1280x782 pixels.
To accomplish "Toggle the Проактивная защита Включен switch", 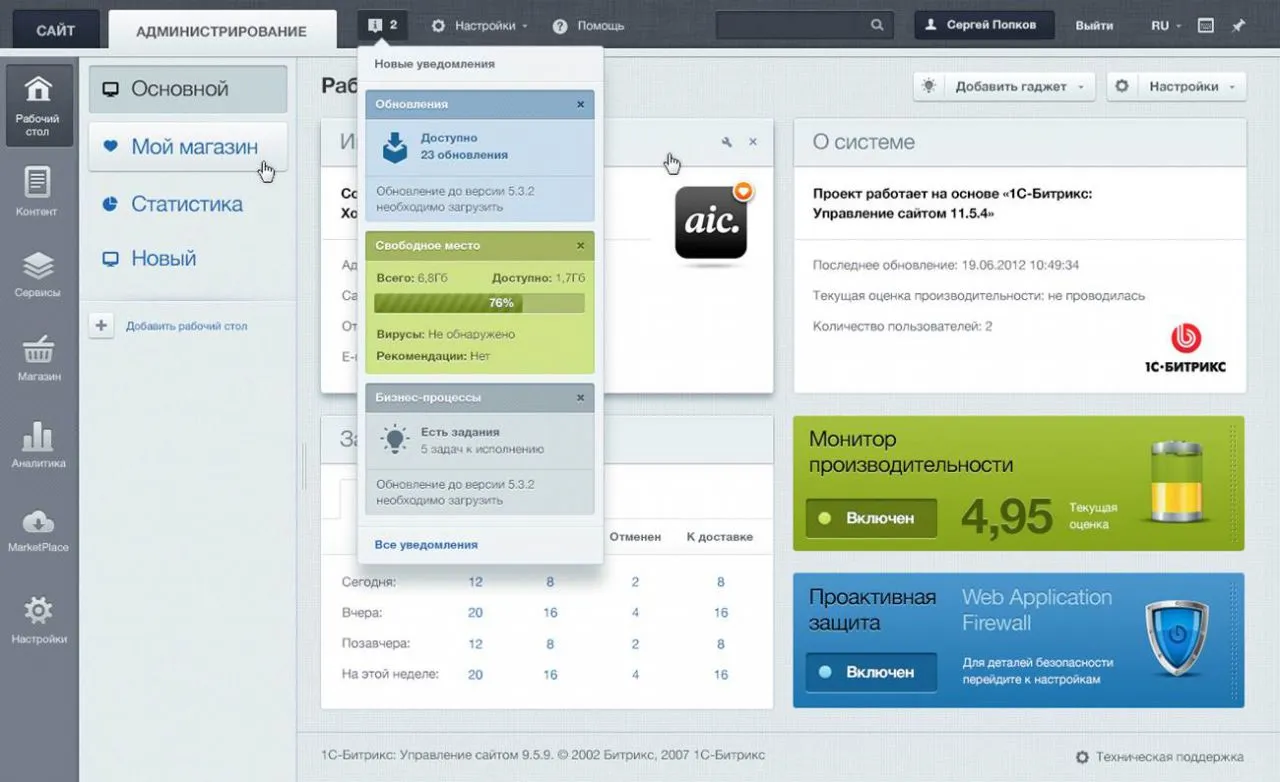I will tap(871, 672).
